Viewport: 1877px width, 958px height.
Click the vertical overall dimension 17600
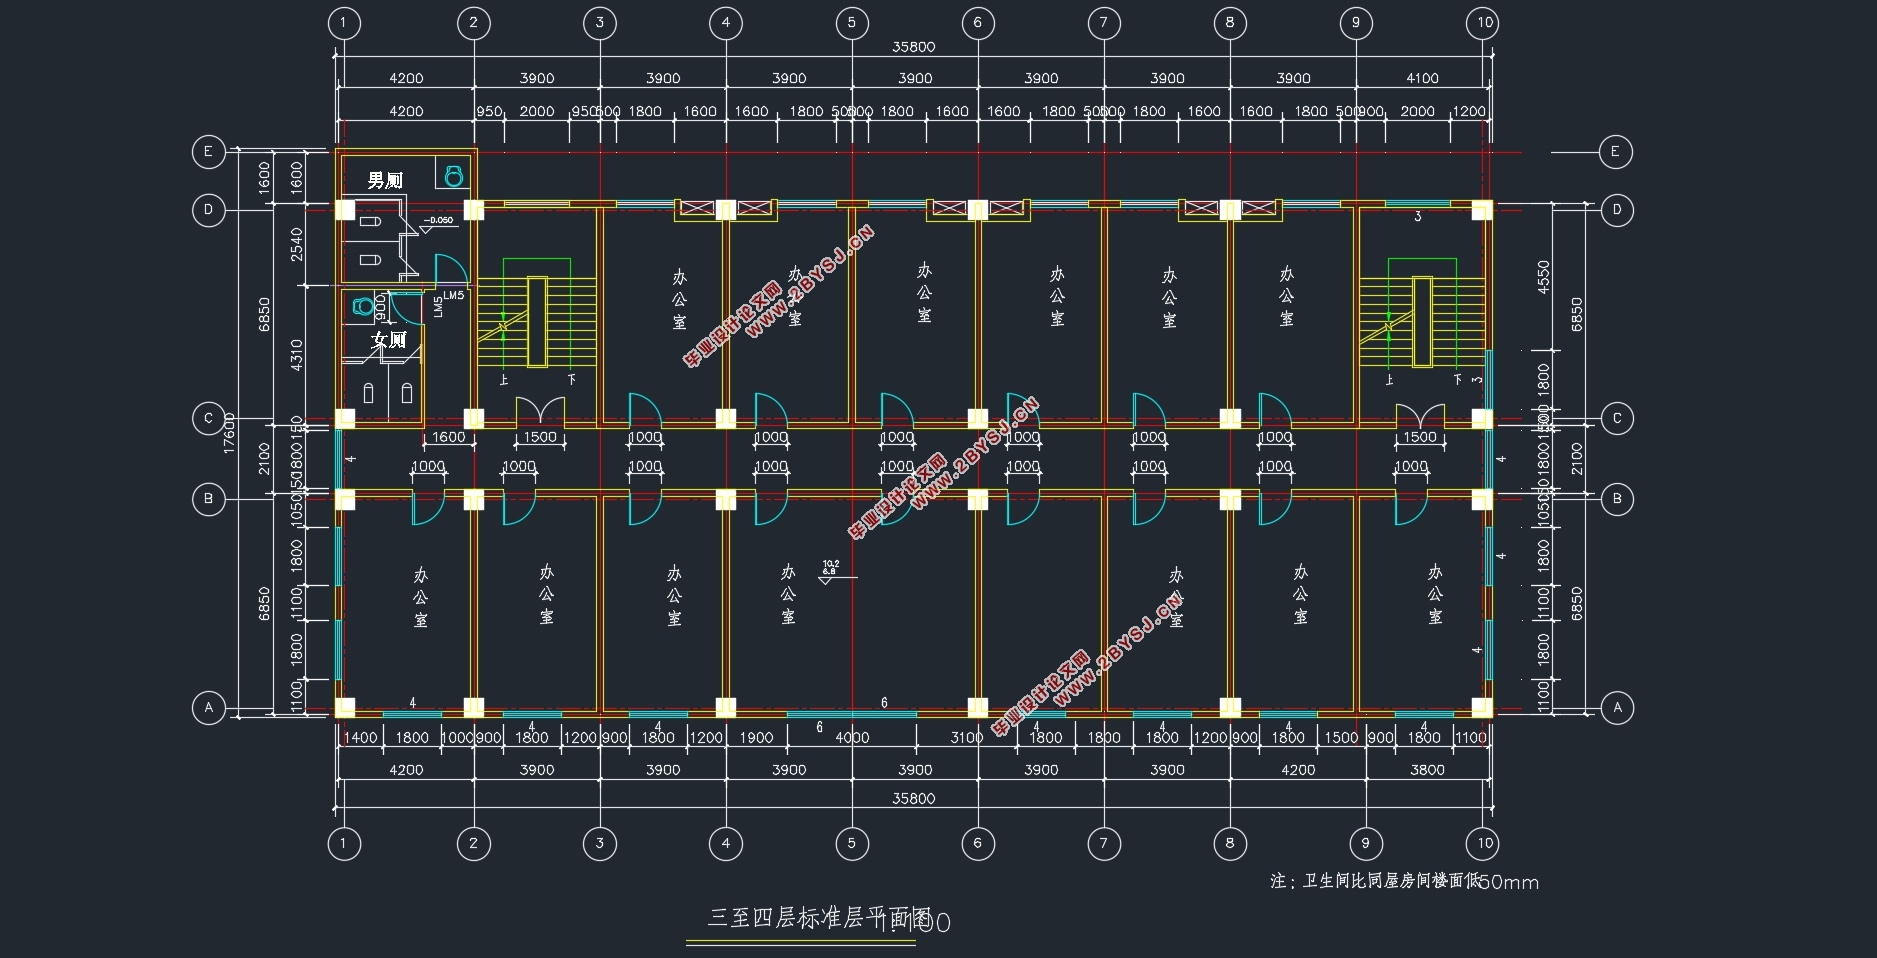[229, 433]
